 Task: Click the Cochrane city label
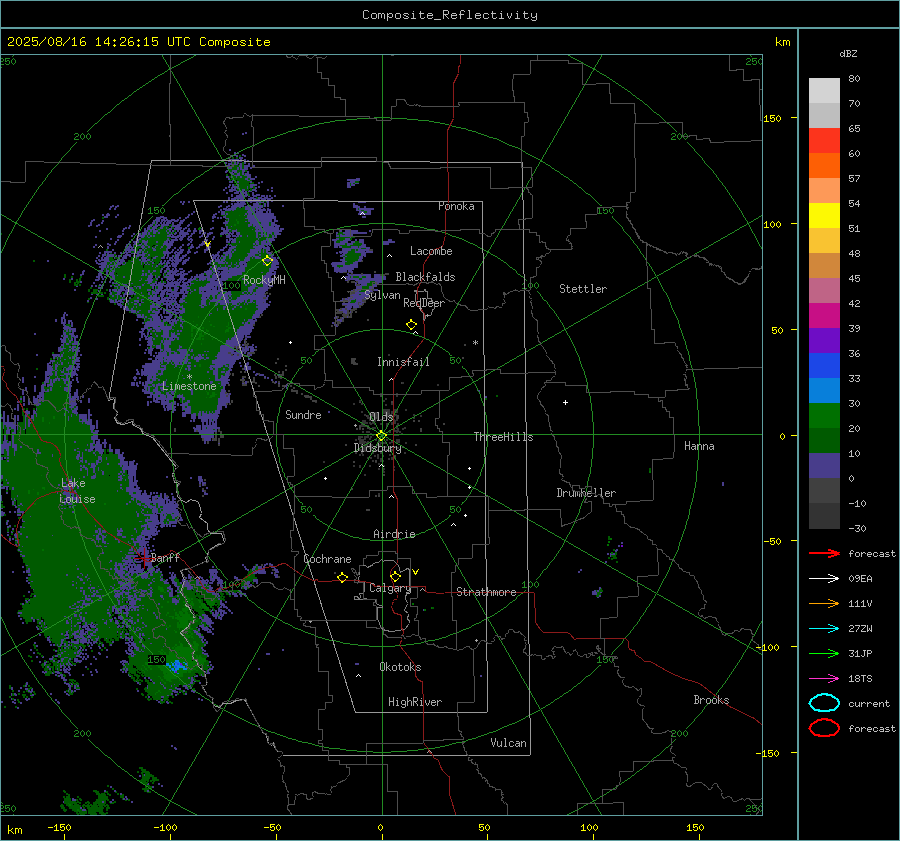click(x=327, y=559)
